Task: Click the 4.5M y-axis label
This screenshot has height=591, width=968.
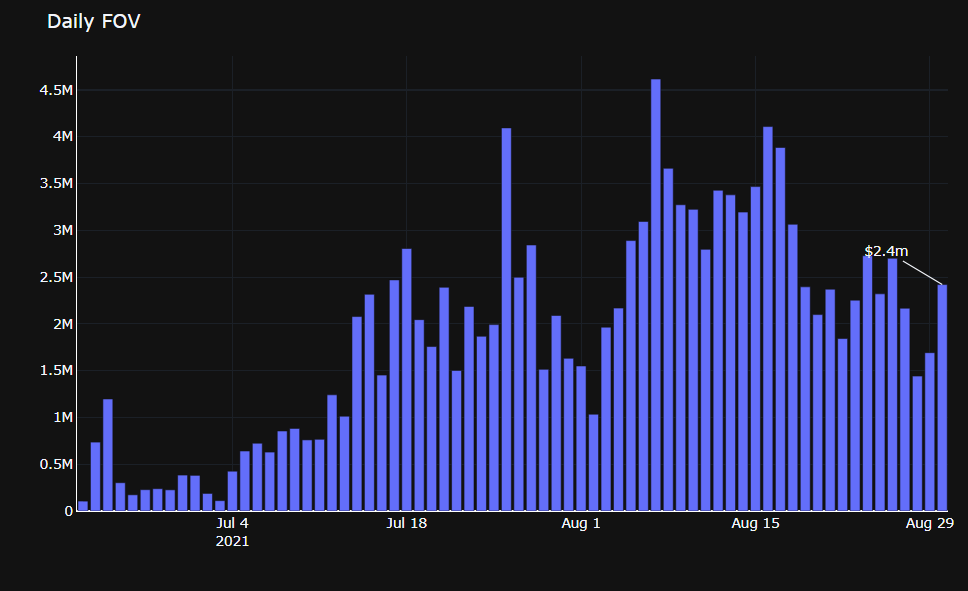Action: pos(56,90)
